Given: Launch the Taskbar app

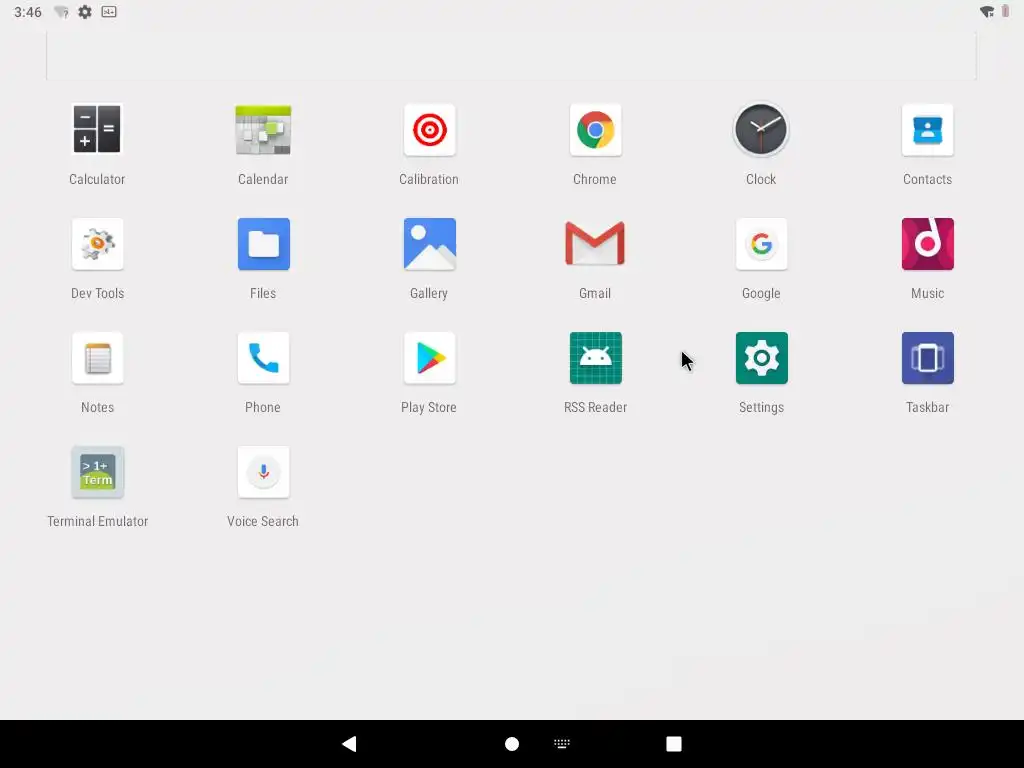Looking at the screenshot, I should click(927, 358).
